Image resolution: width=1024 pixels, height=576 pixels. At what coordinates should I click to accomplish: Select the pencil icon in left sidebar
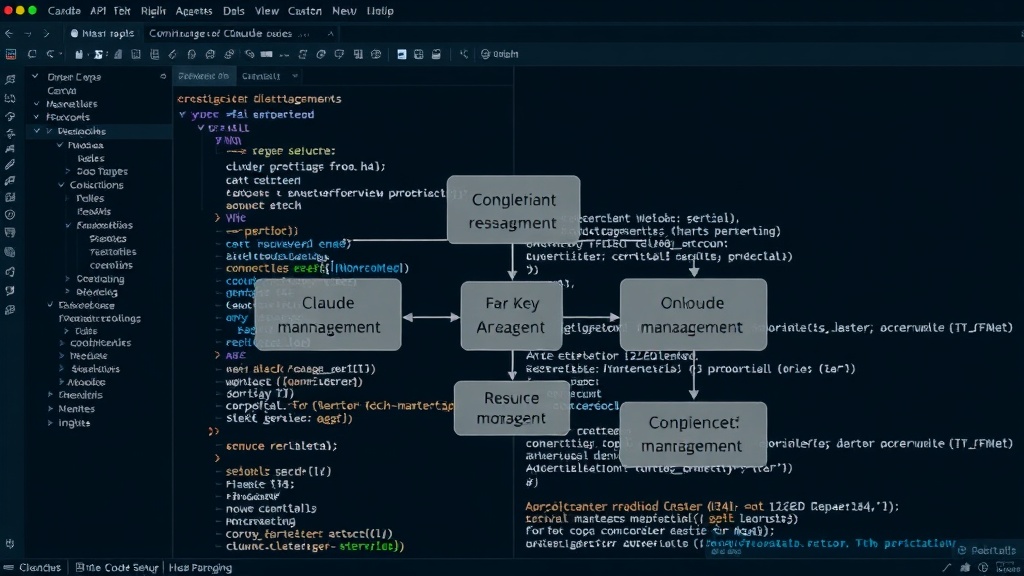pyautogui.click(x=10, y=165)
